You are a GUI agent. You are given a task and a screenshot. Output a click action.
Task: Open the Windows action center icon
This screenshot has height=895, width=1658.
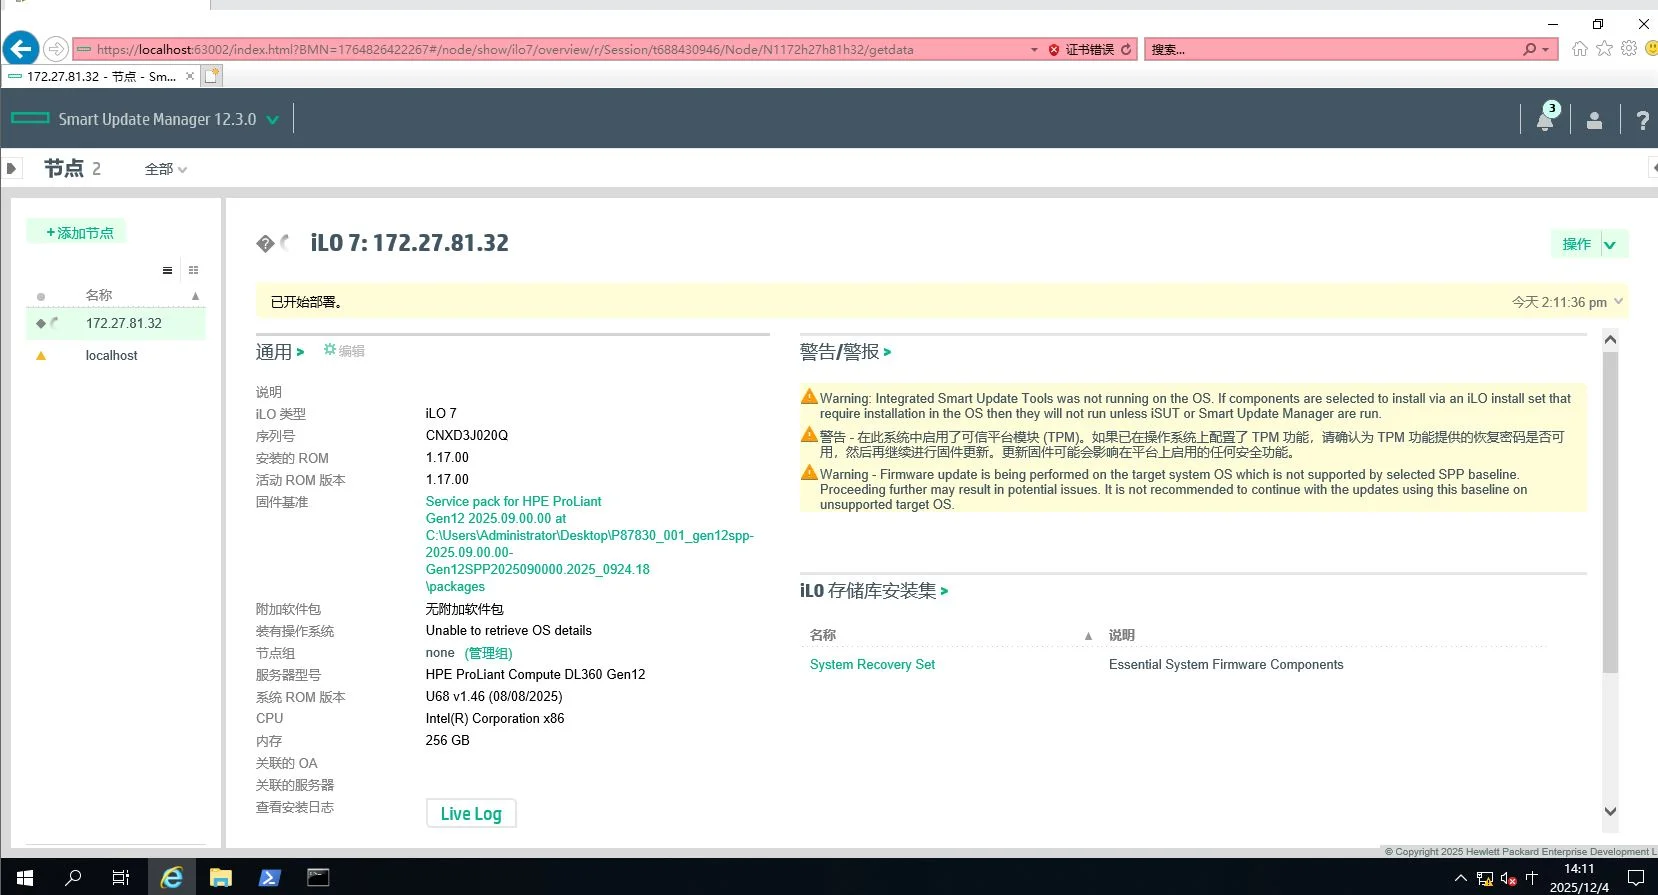(1636, 879)
